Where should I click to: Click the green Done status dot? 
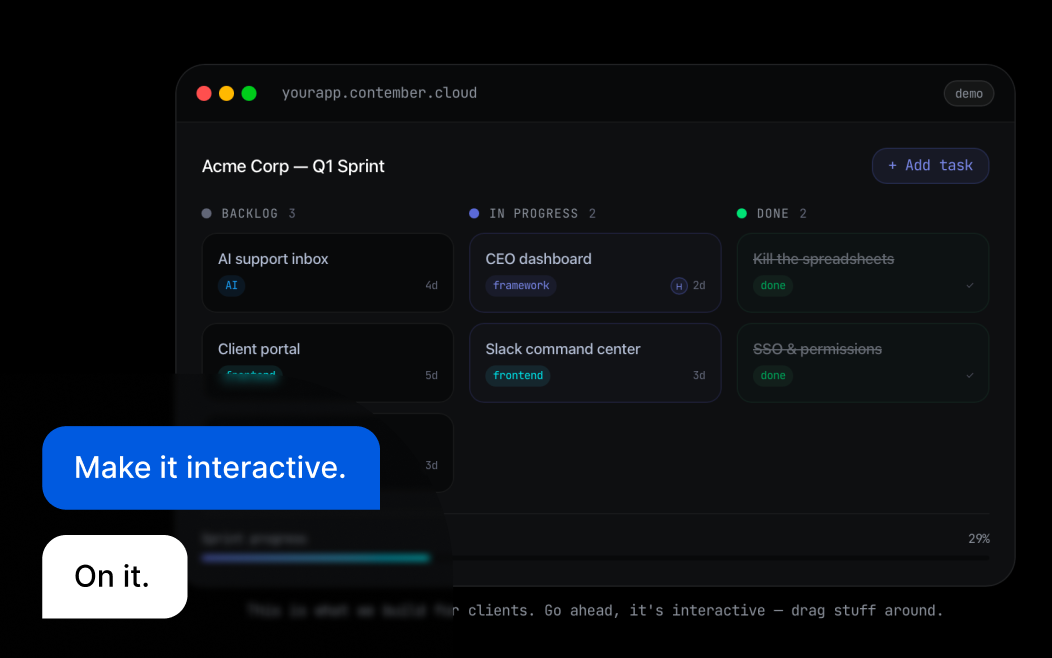(x=742, y=214)
